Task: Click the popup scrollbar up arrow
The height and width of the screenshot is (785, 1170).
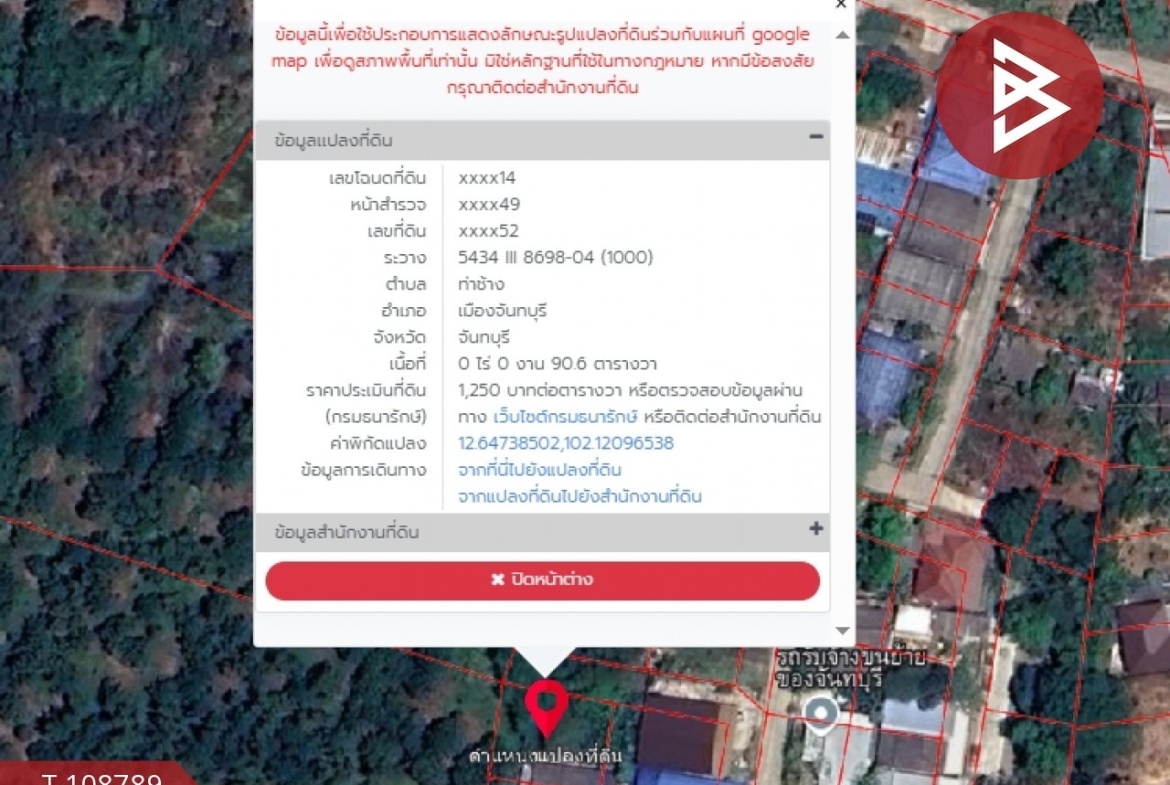Action: 842,35
